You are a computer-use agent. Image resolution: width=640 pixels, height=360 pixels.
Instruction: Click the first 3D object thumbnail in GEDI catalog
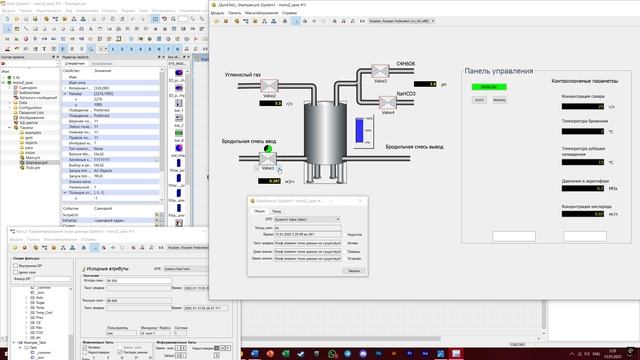coord(179,73)
